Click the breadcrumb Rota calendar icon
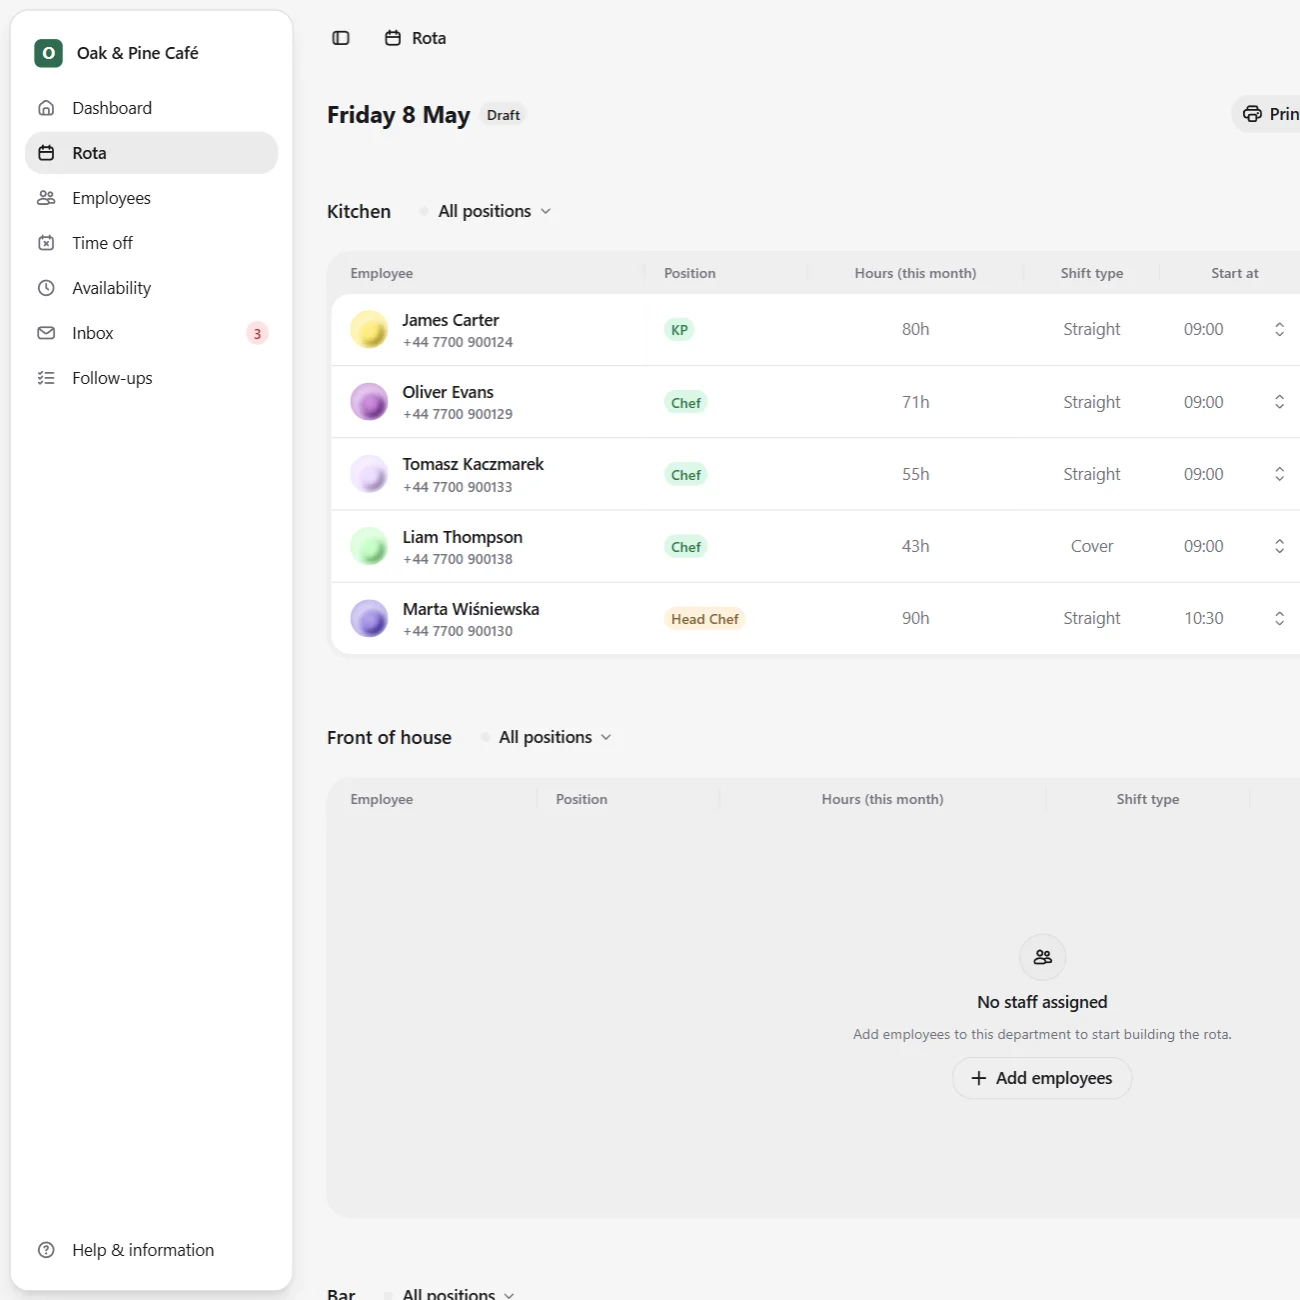This screenshot has width=1300, height=1300. [x=393, y=38]
